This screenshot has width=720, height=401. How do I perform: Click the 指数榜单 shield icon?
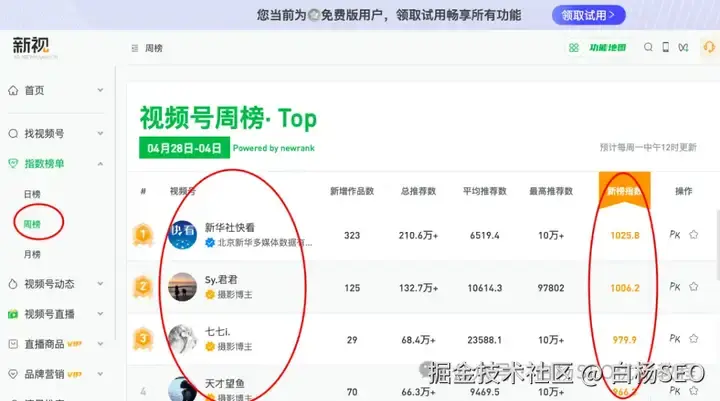coord(13,164)
